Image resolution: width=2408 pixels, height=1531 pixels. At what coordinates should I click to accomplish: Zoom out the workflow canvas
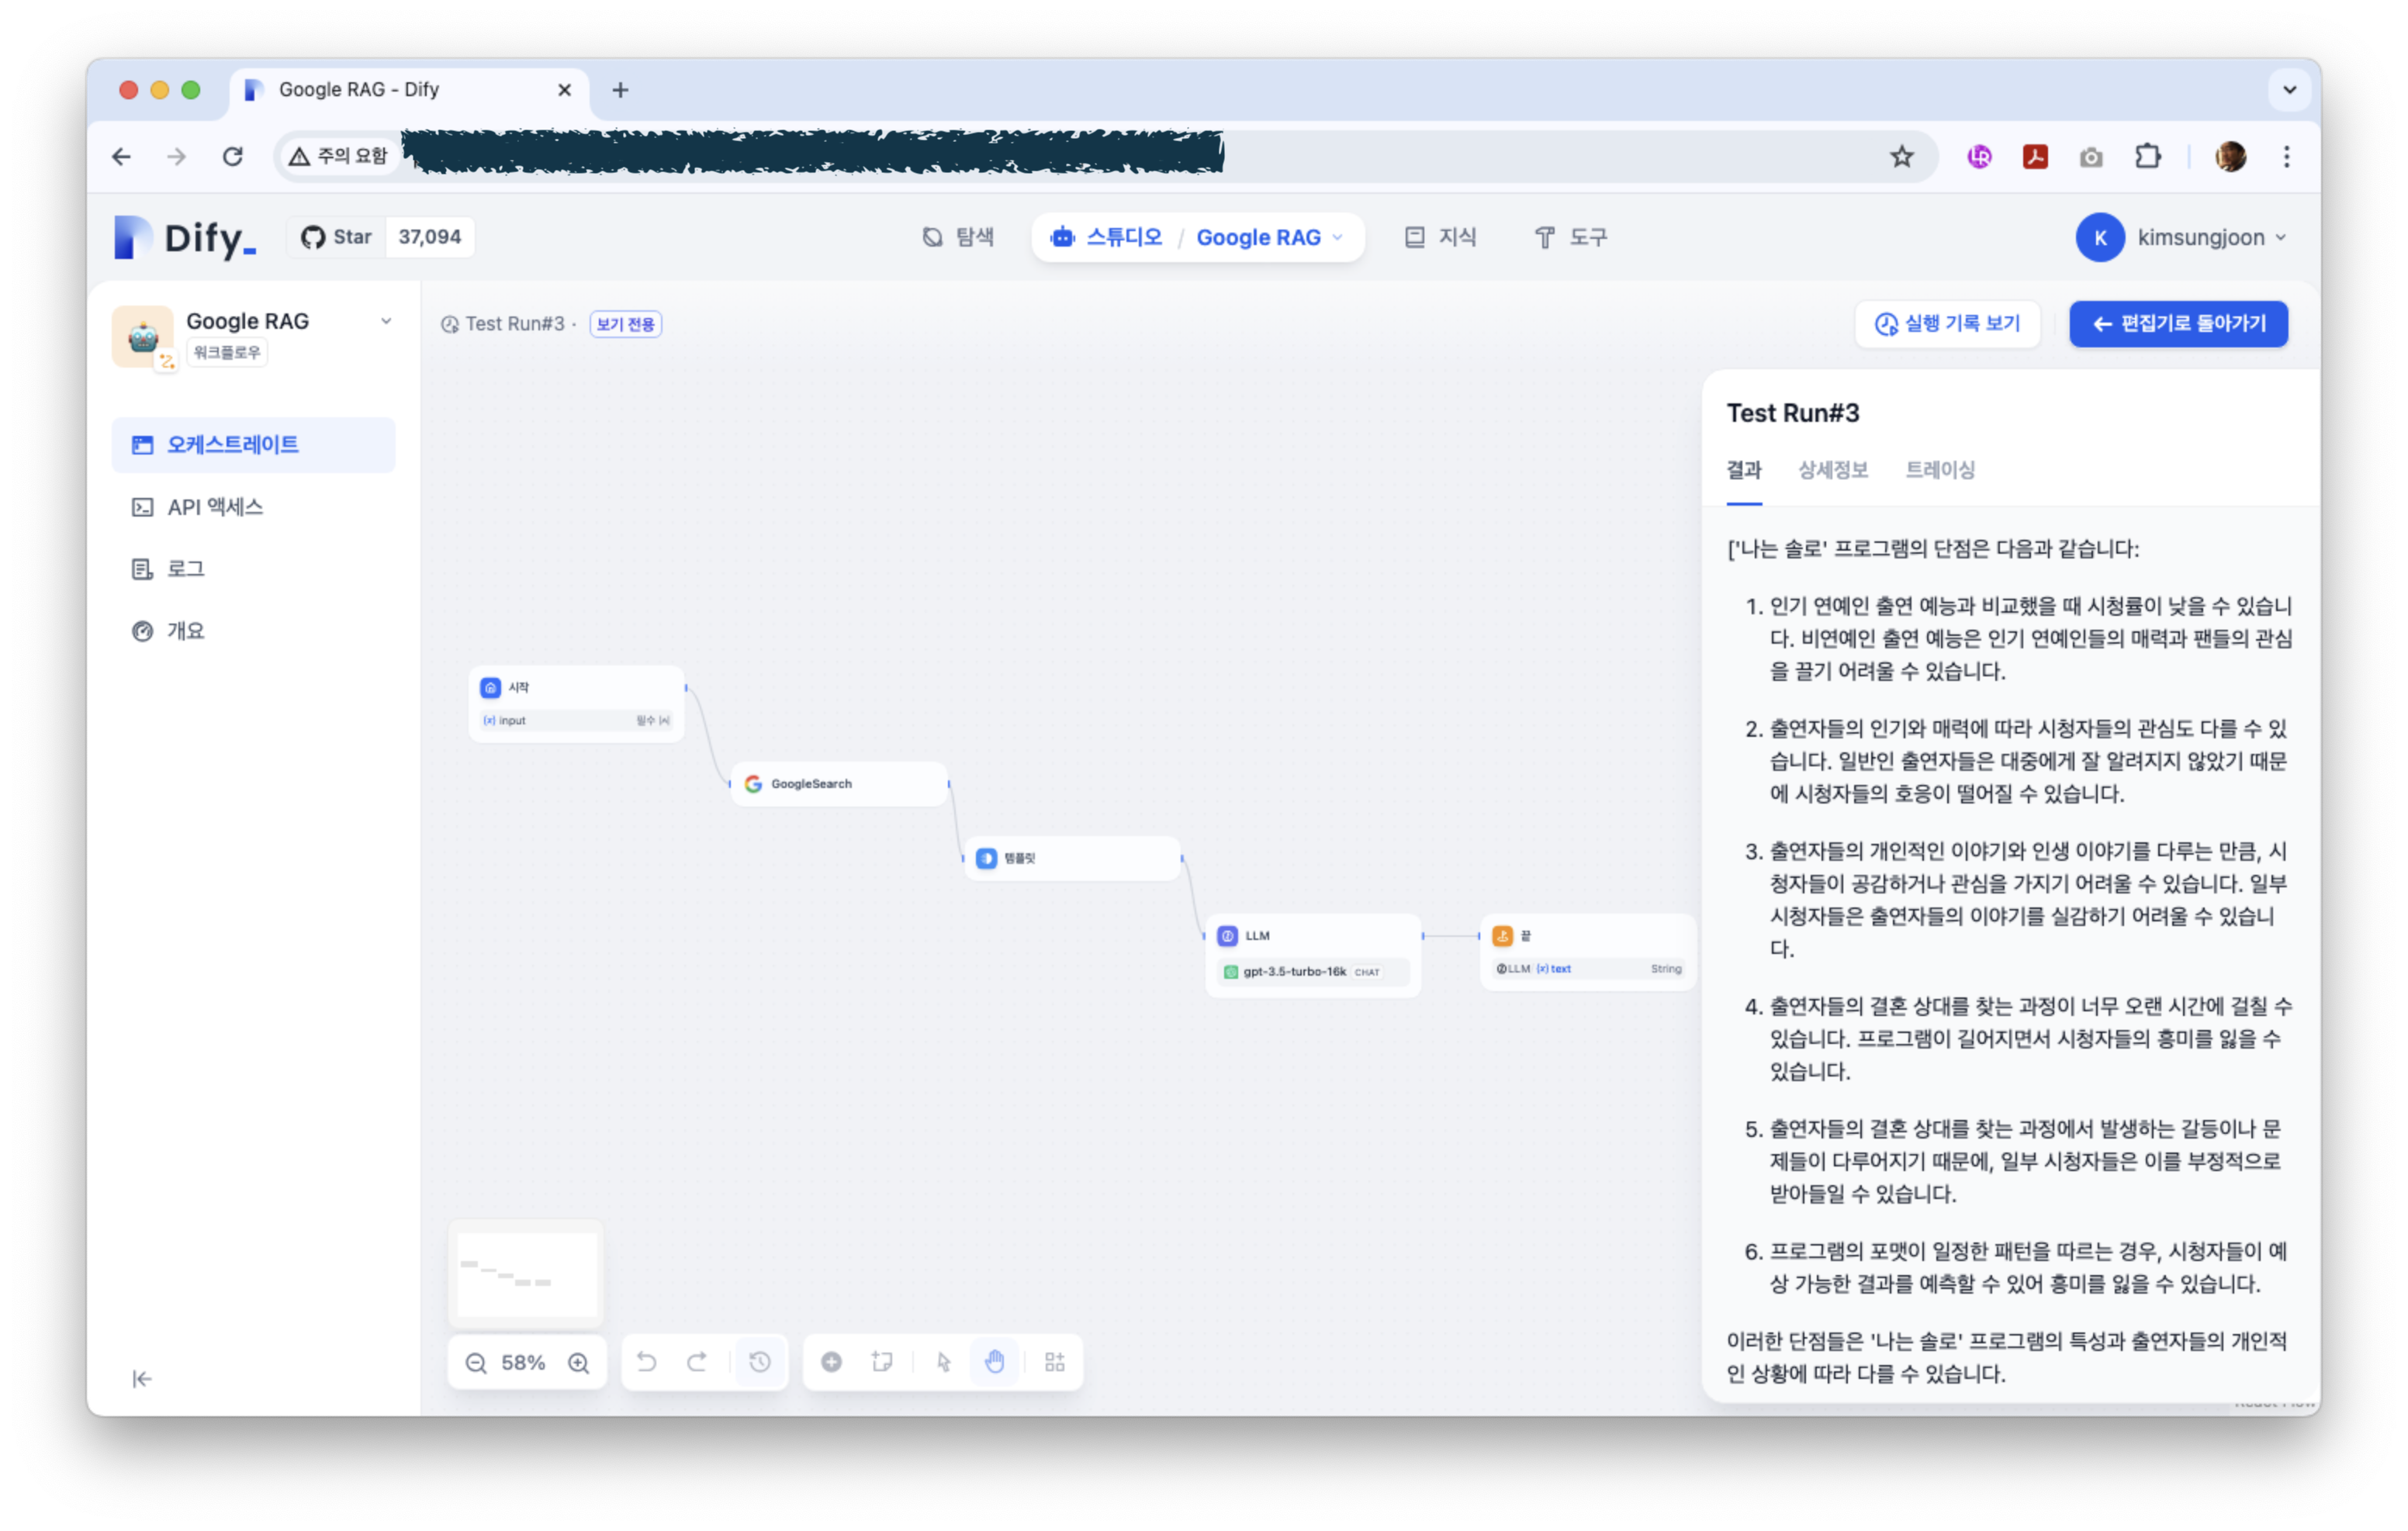pos(476,1363)
